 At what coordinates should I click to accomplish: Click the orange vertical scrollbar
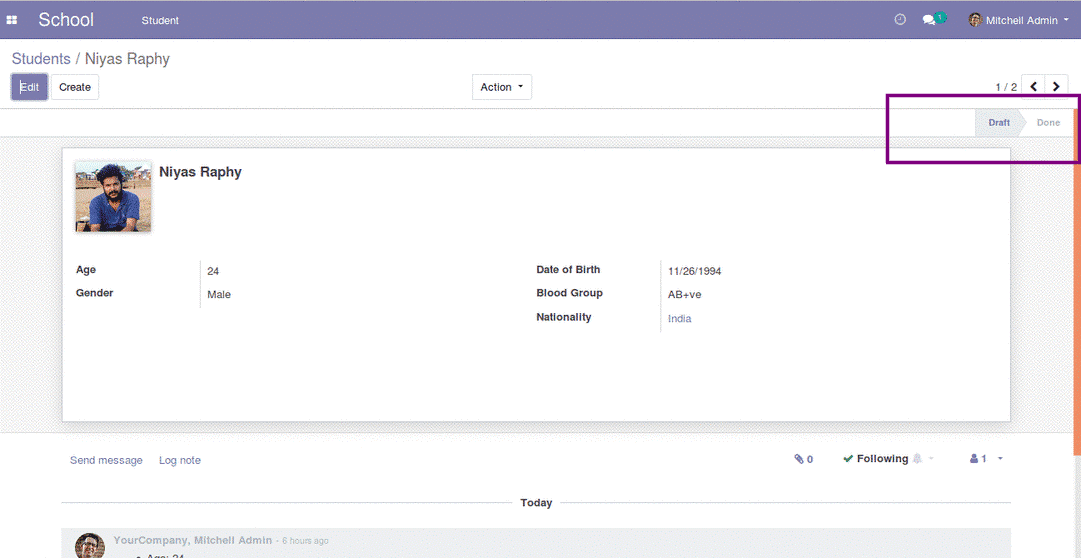1077,281
